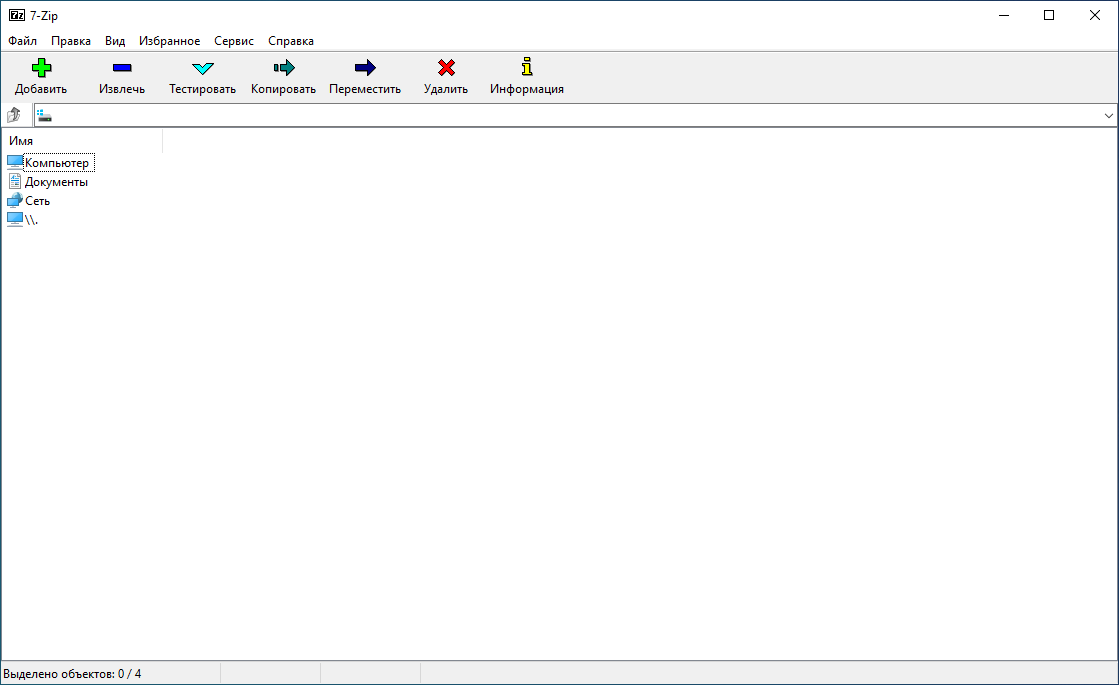
Task: Click the Добавить (Add) toolbar icon
Action: (40, 68)
